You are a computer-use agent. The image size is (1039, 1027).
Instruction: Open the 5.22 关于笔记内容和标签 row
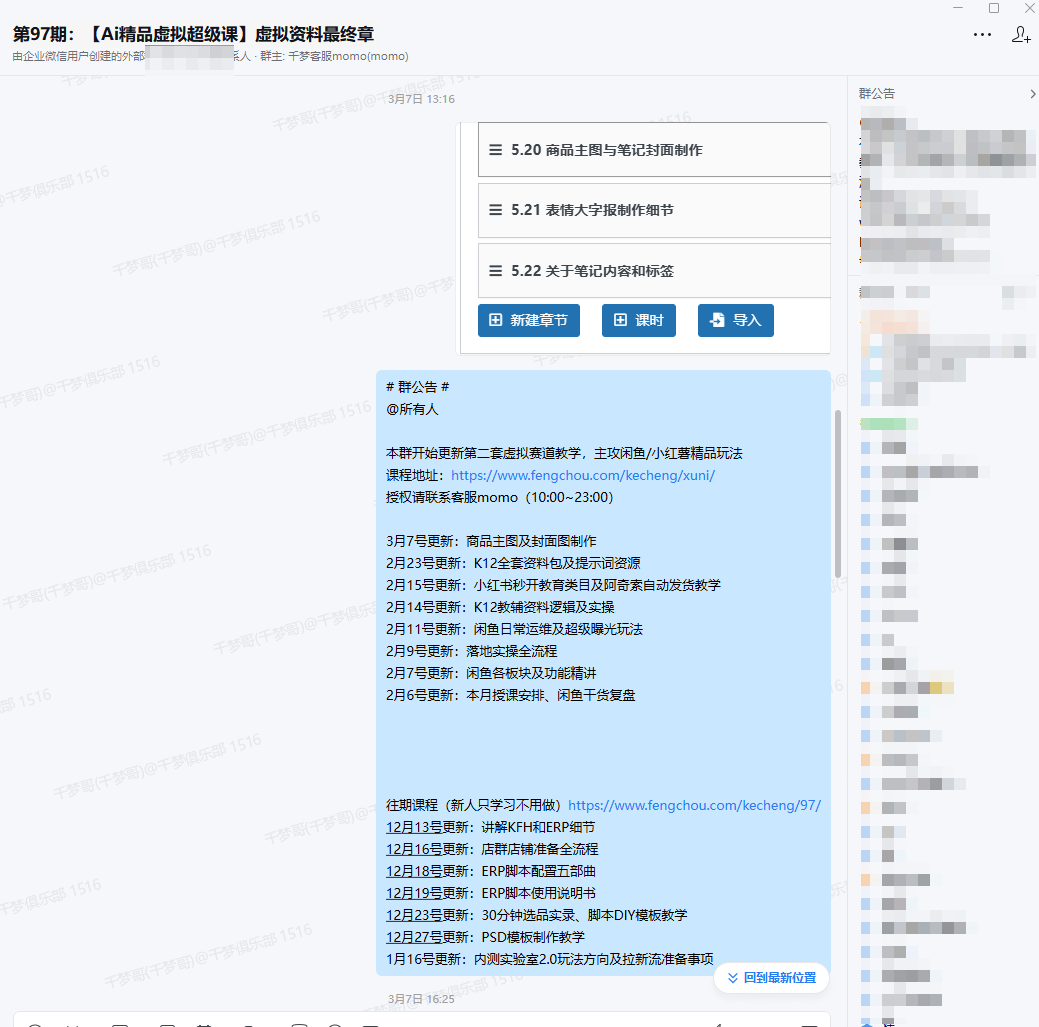pos(654,271)
